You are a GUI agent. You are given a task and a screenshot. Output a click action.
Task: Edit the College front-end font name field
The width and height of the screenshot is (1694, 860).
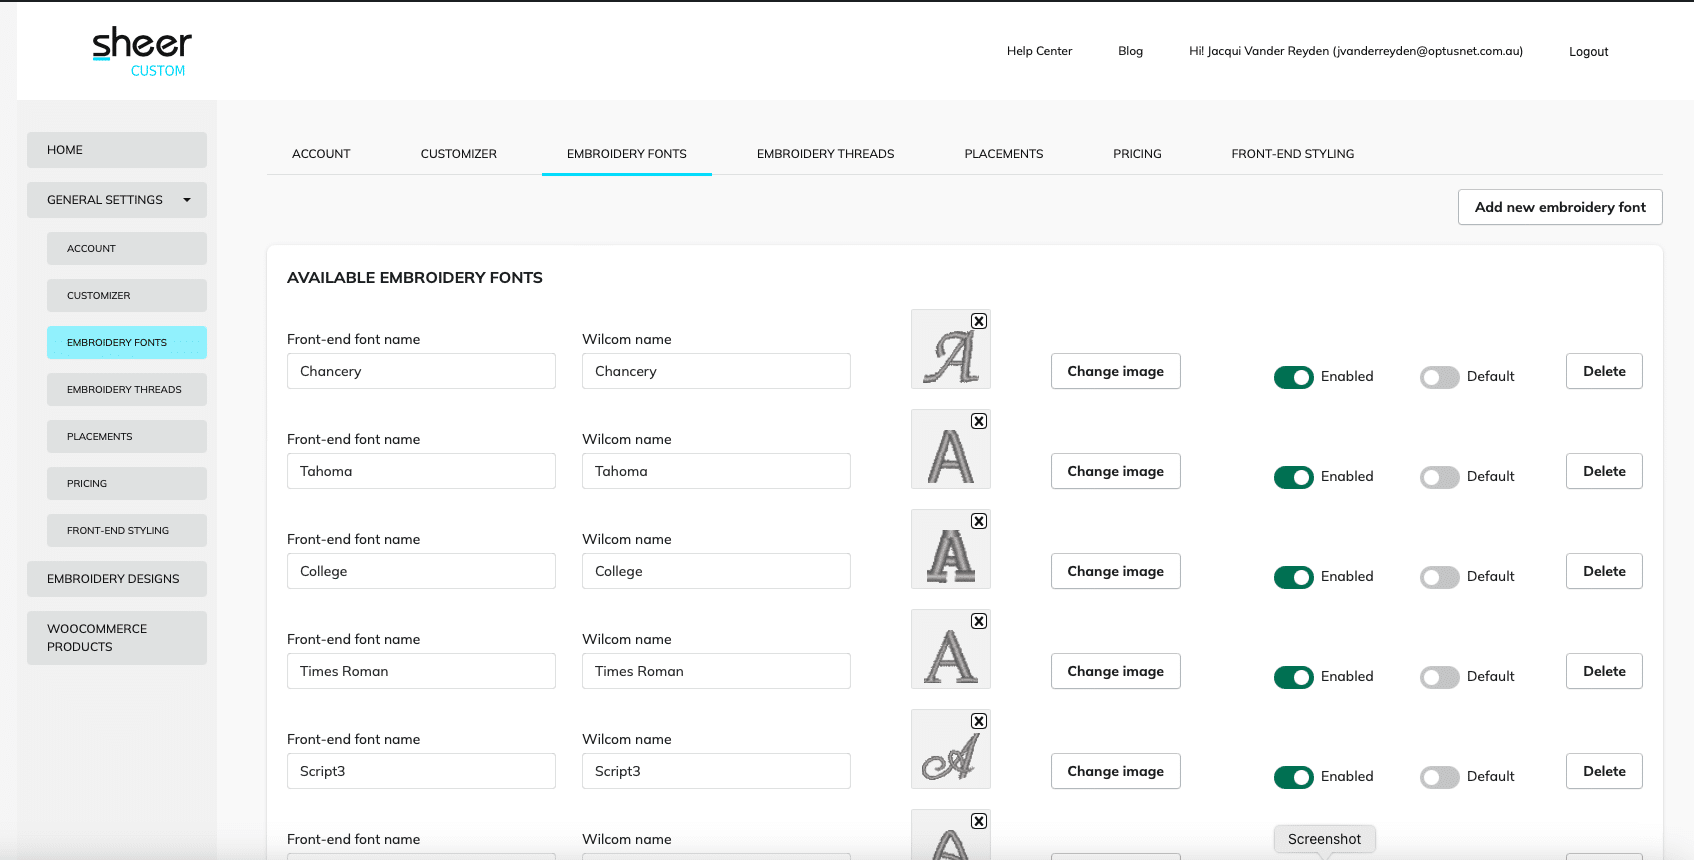click(x=421, y=571)
